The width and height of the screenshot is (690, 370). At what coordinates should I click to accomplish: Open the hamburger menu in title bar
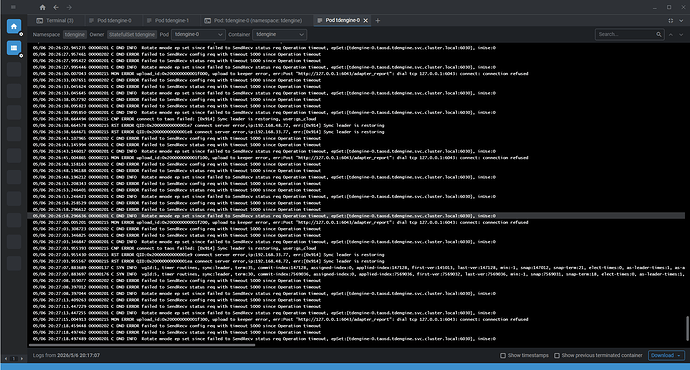click(13, 7)
